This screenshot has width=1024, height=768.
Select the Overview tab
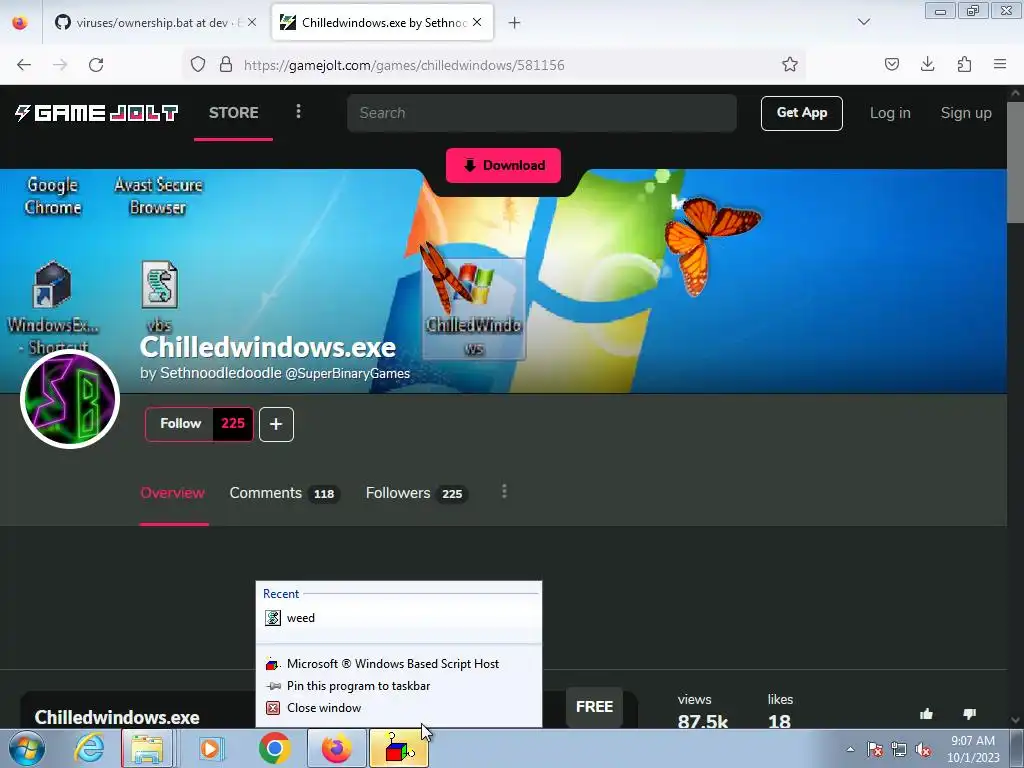(x=172, y=493)
